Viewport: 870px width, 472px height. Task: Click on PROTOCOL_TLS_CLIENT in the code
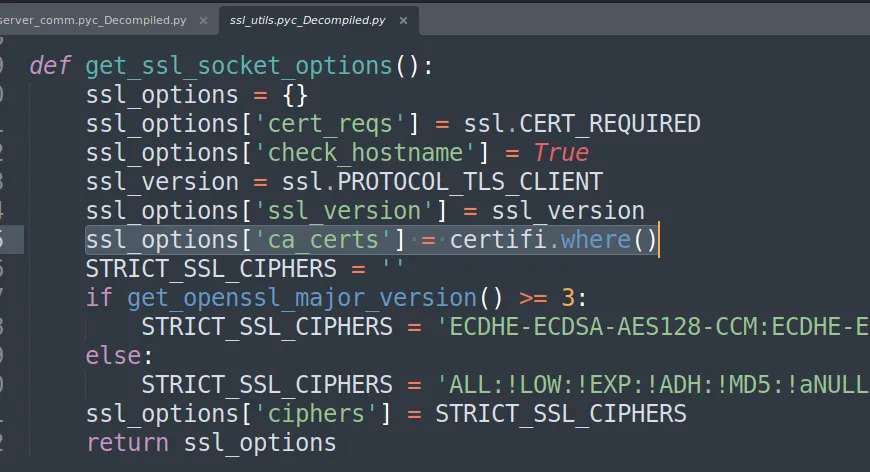pyautogui.click(x=470, y=182)
